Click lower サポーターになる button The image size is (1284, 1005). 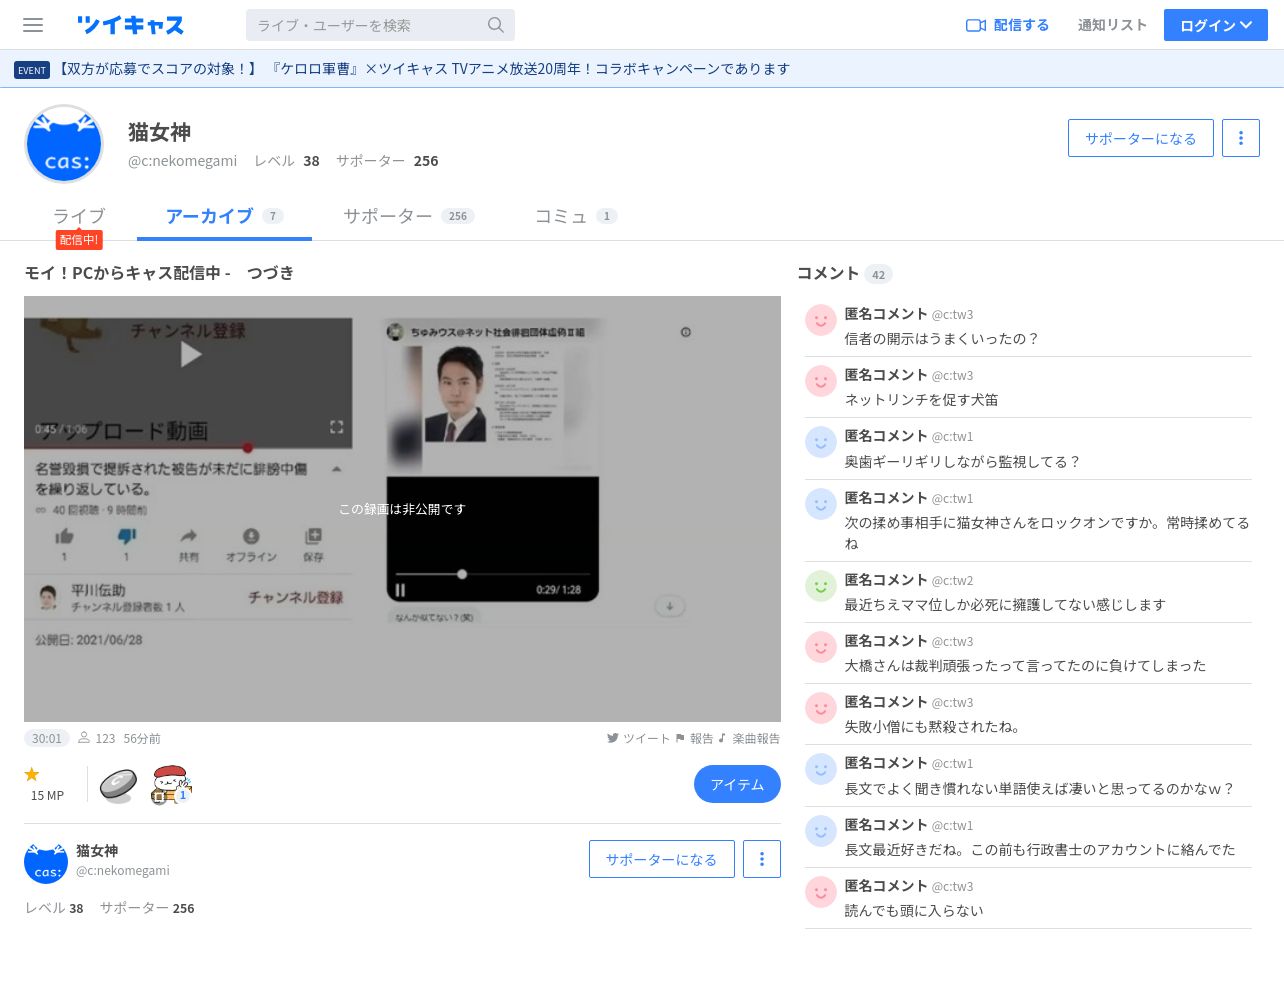[x=662, y=859]
